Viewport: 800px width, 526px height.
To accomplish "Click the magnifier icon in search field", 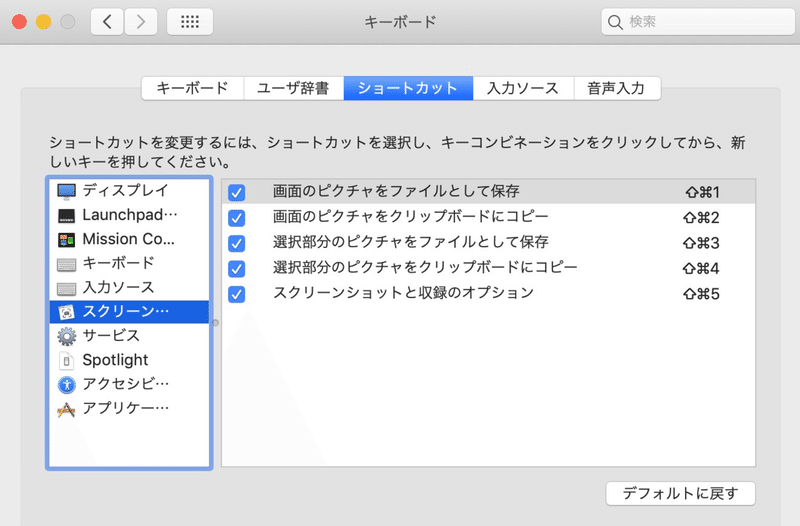I will pos(615,22).
